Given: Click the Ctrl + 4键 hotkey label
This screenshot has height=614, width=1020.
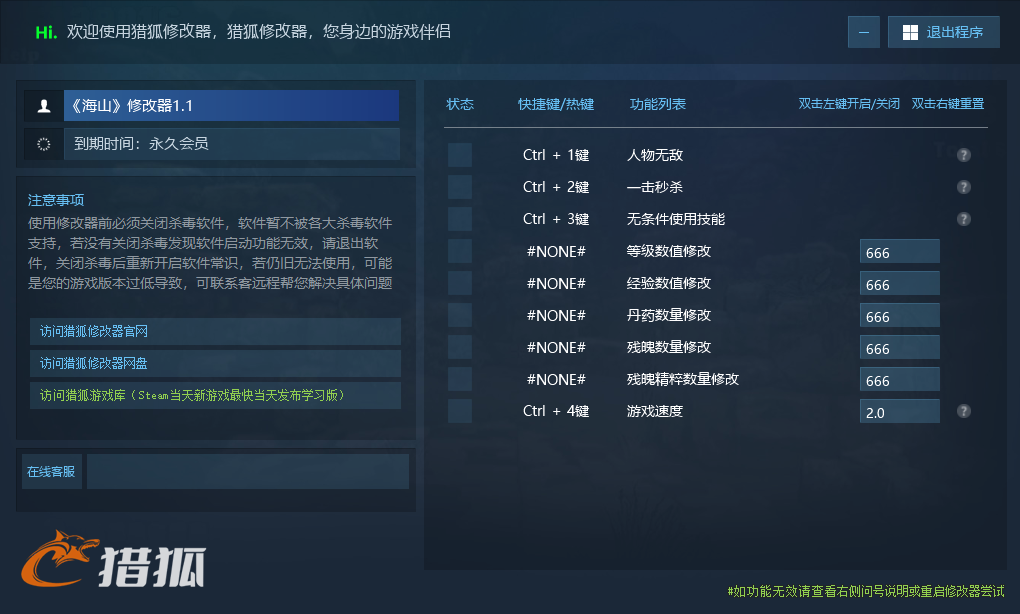Looking at the screenshot, I should (x=556, y=410).
